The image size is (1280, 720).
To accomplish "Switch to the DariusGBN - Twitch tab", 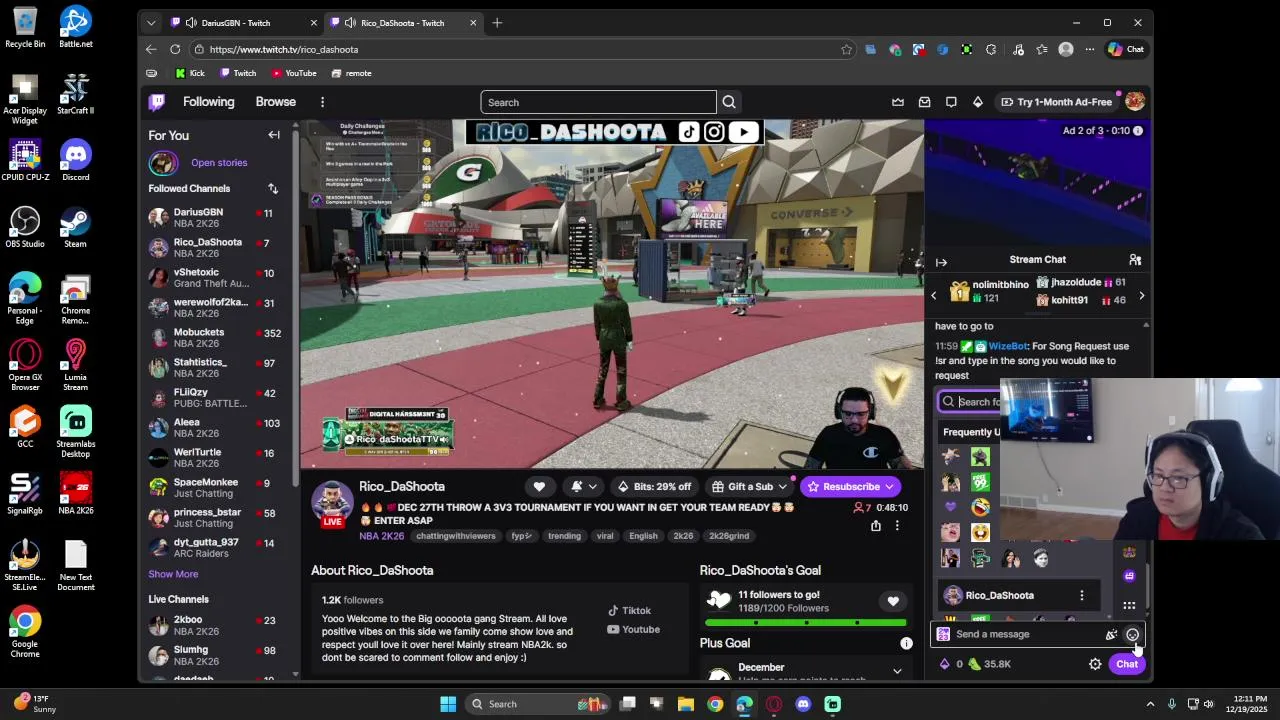I will point(243,22).
